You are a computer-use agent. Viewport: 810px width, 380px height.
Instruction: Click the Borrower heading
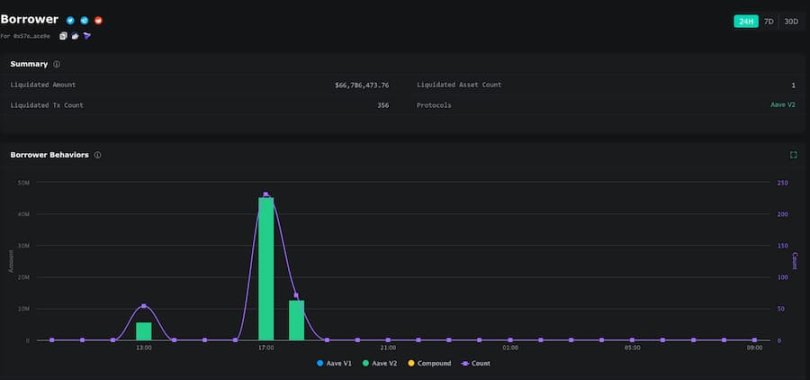(x=29, y=20)
